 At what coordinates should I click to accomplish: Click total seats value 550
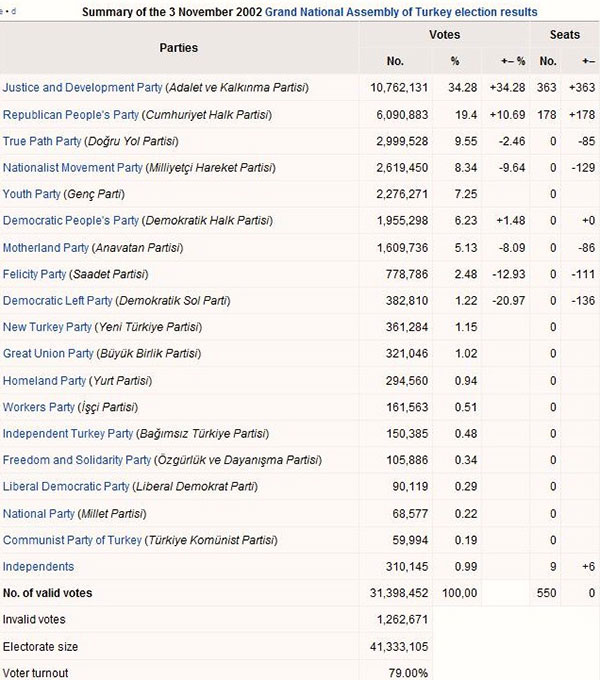point(546,593)
